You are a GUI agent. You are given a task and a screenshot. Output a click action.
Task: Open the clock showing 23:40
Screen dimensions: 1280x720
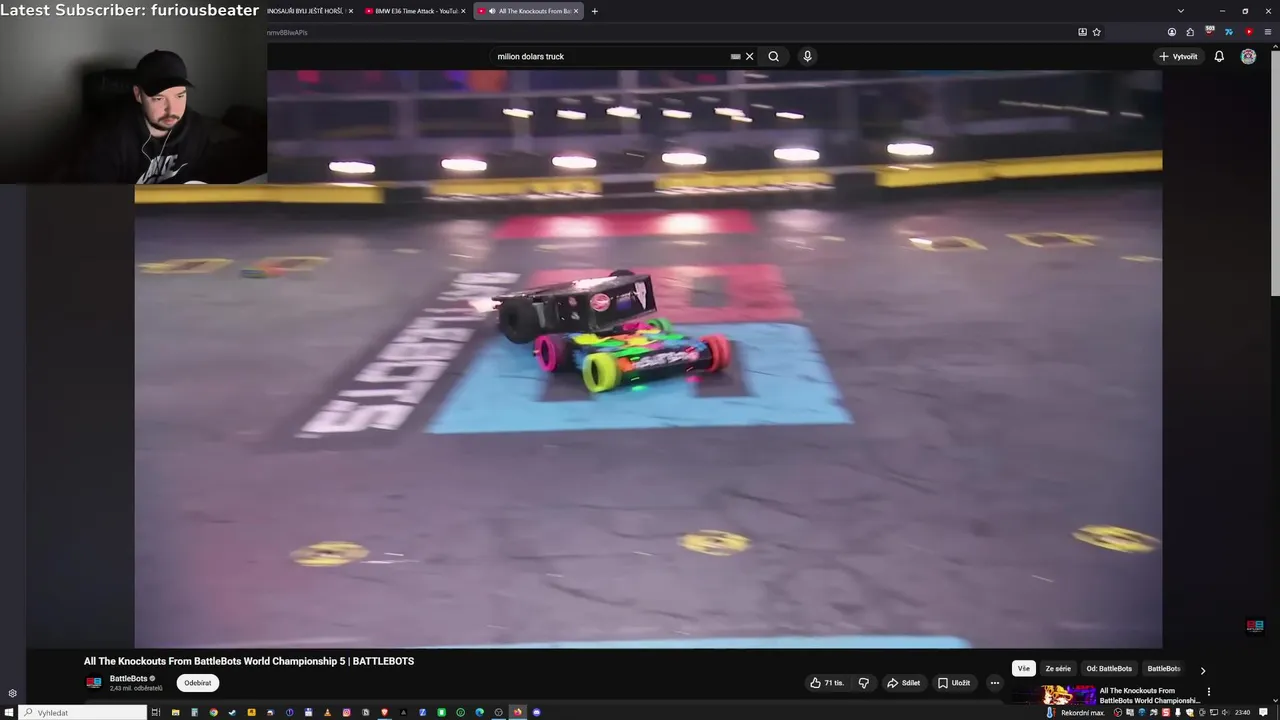(x=1243, y=712)
